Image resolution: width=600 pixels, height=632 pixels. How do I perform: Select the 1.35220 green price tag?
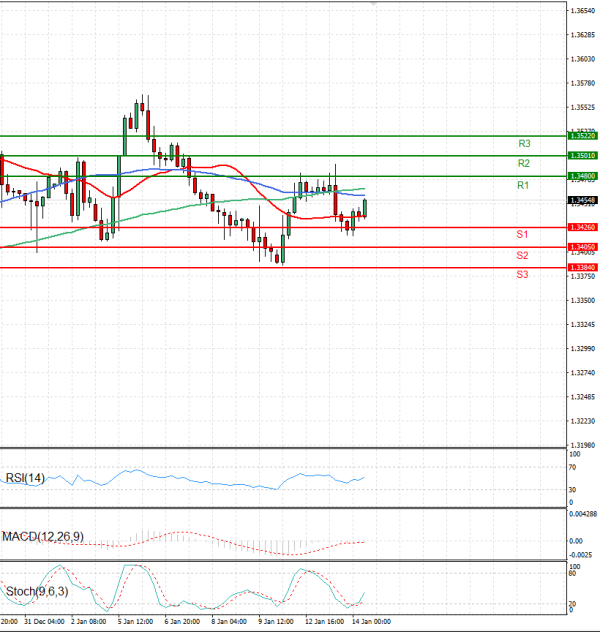pyautogui.click(x=582, y=135)
